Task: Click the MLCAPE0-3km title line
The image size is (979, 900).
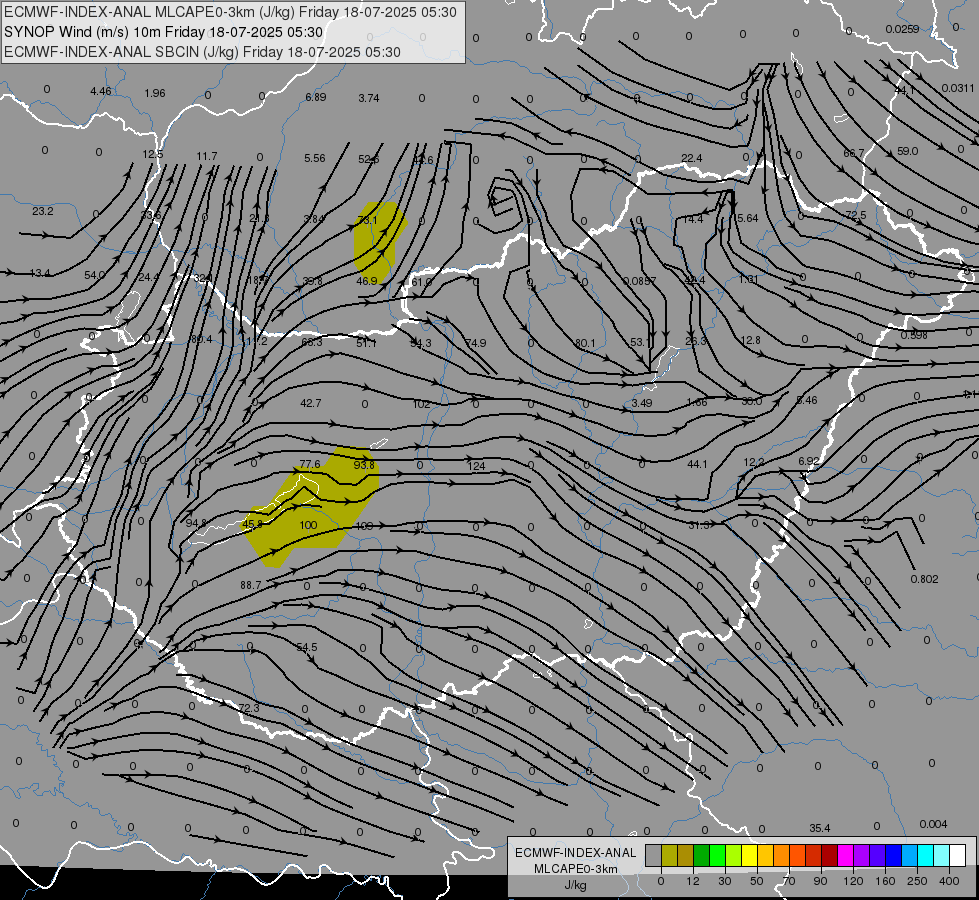Action: click(230, 12)
